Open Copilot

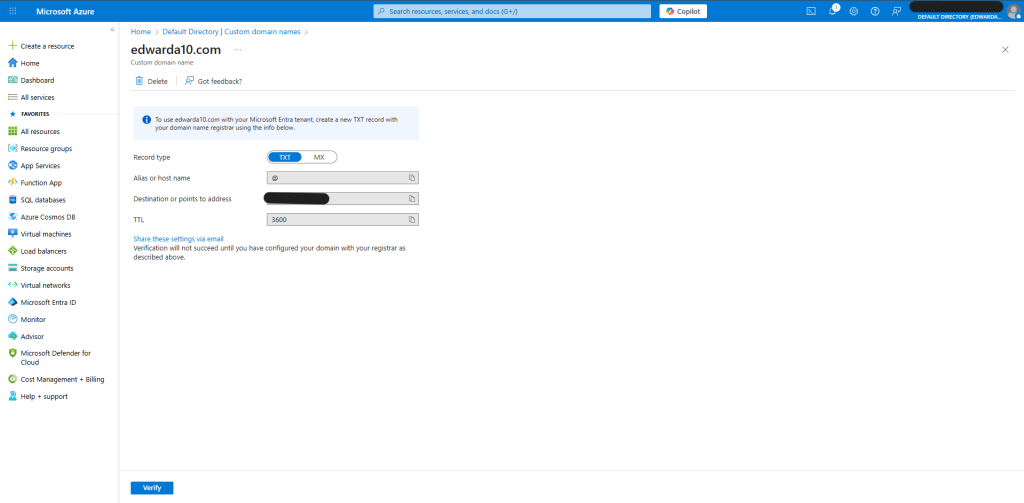[x=683, y=11]
